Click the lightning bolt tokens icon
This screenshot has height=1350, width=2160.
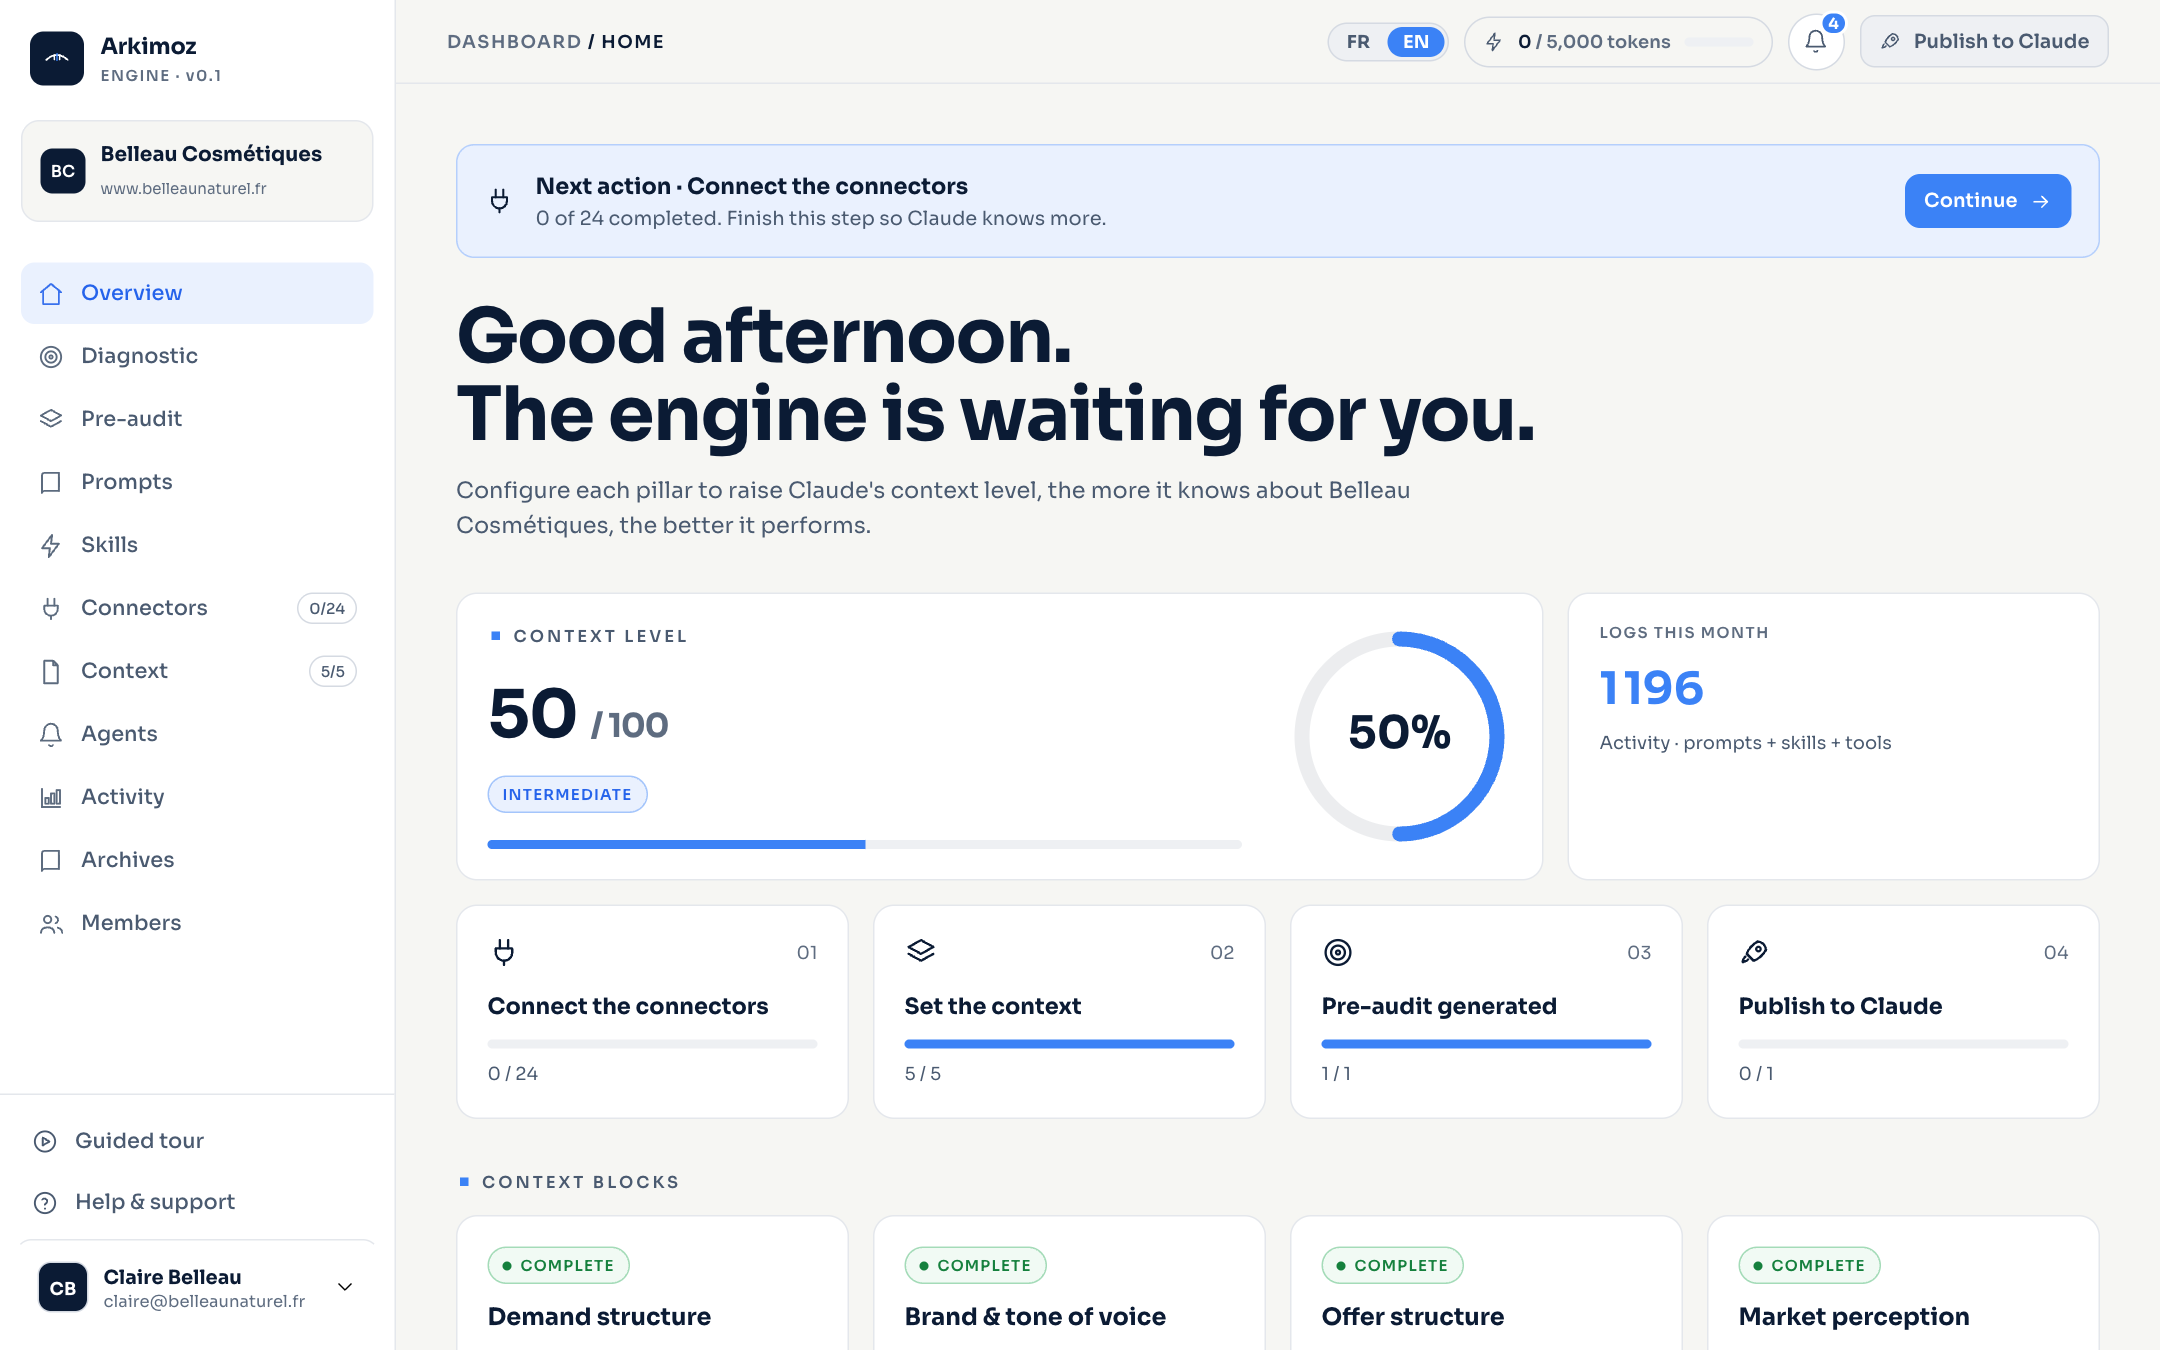tap(1493, 42)
